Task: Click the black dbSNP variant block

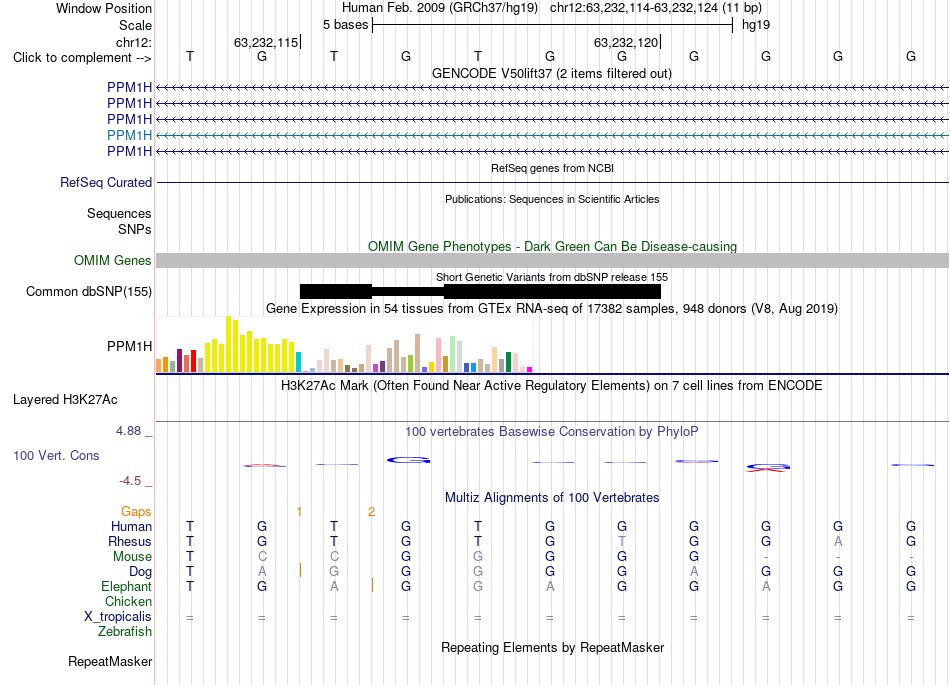Action: 480,291
